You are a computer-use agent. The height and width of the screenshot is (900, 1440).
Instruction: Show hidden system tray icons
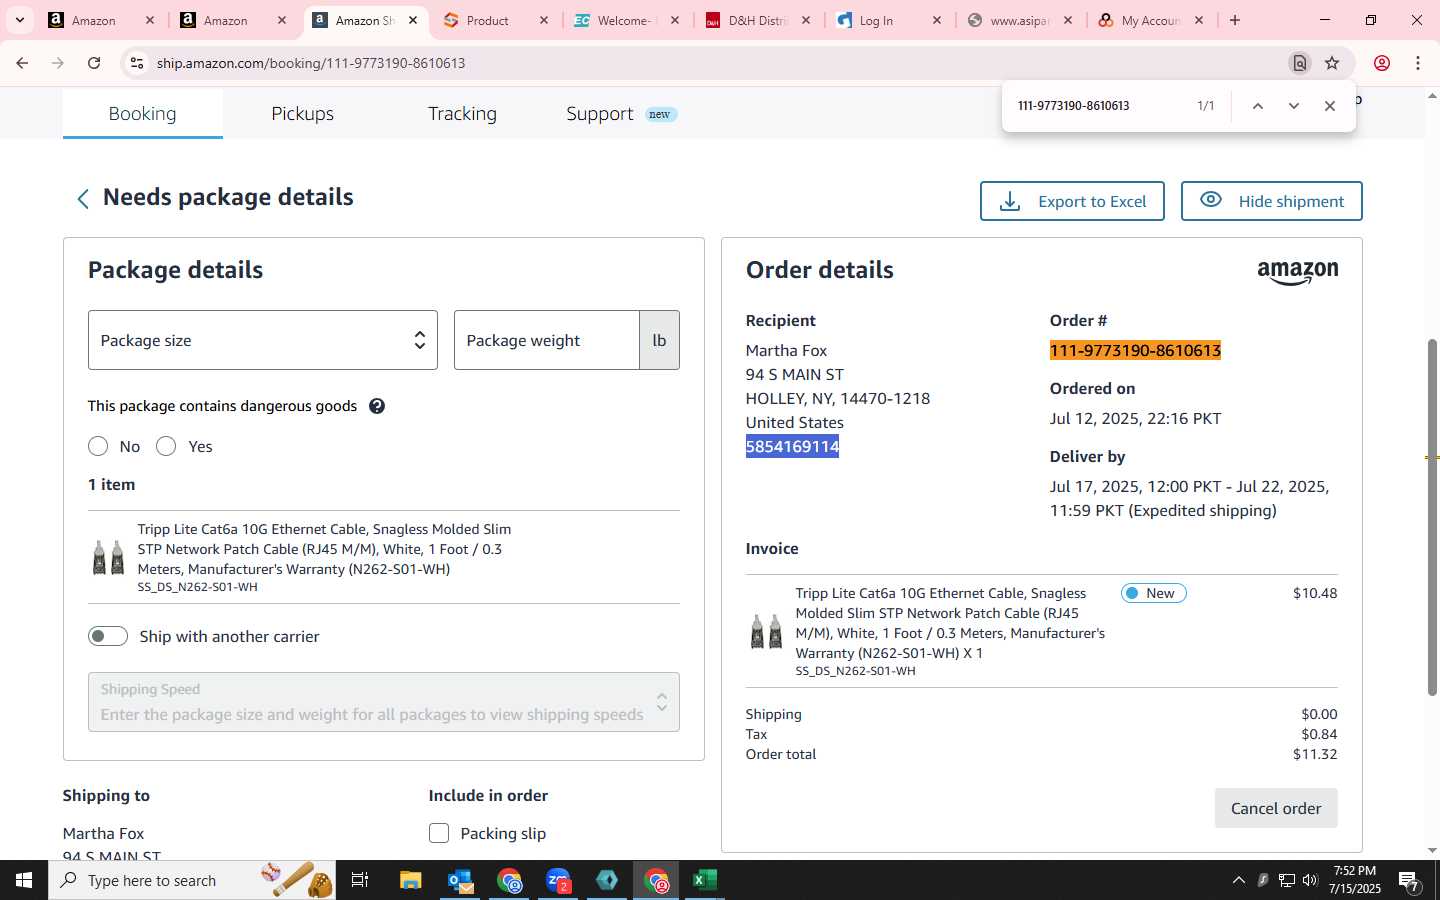[x=1239, y=880]
